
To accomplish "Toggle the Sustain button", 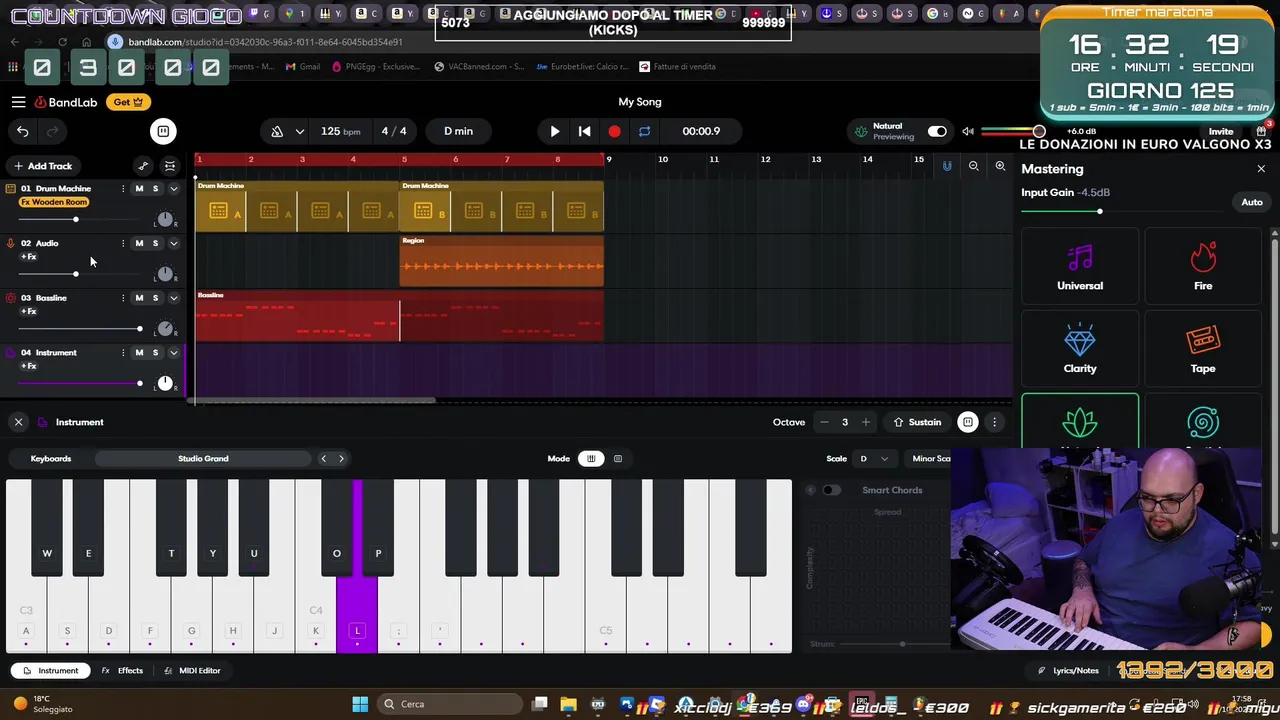I will point(917,422).
